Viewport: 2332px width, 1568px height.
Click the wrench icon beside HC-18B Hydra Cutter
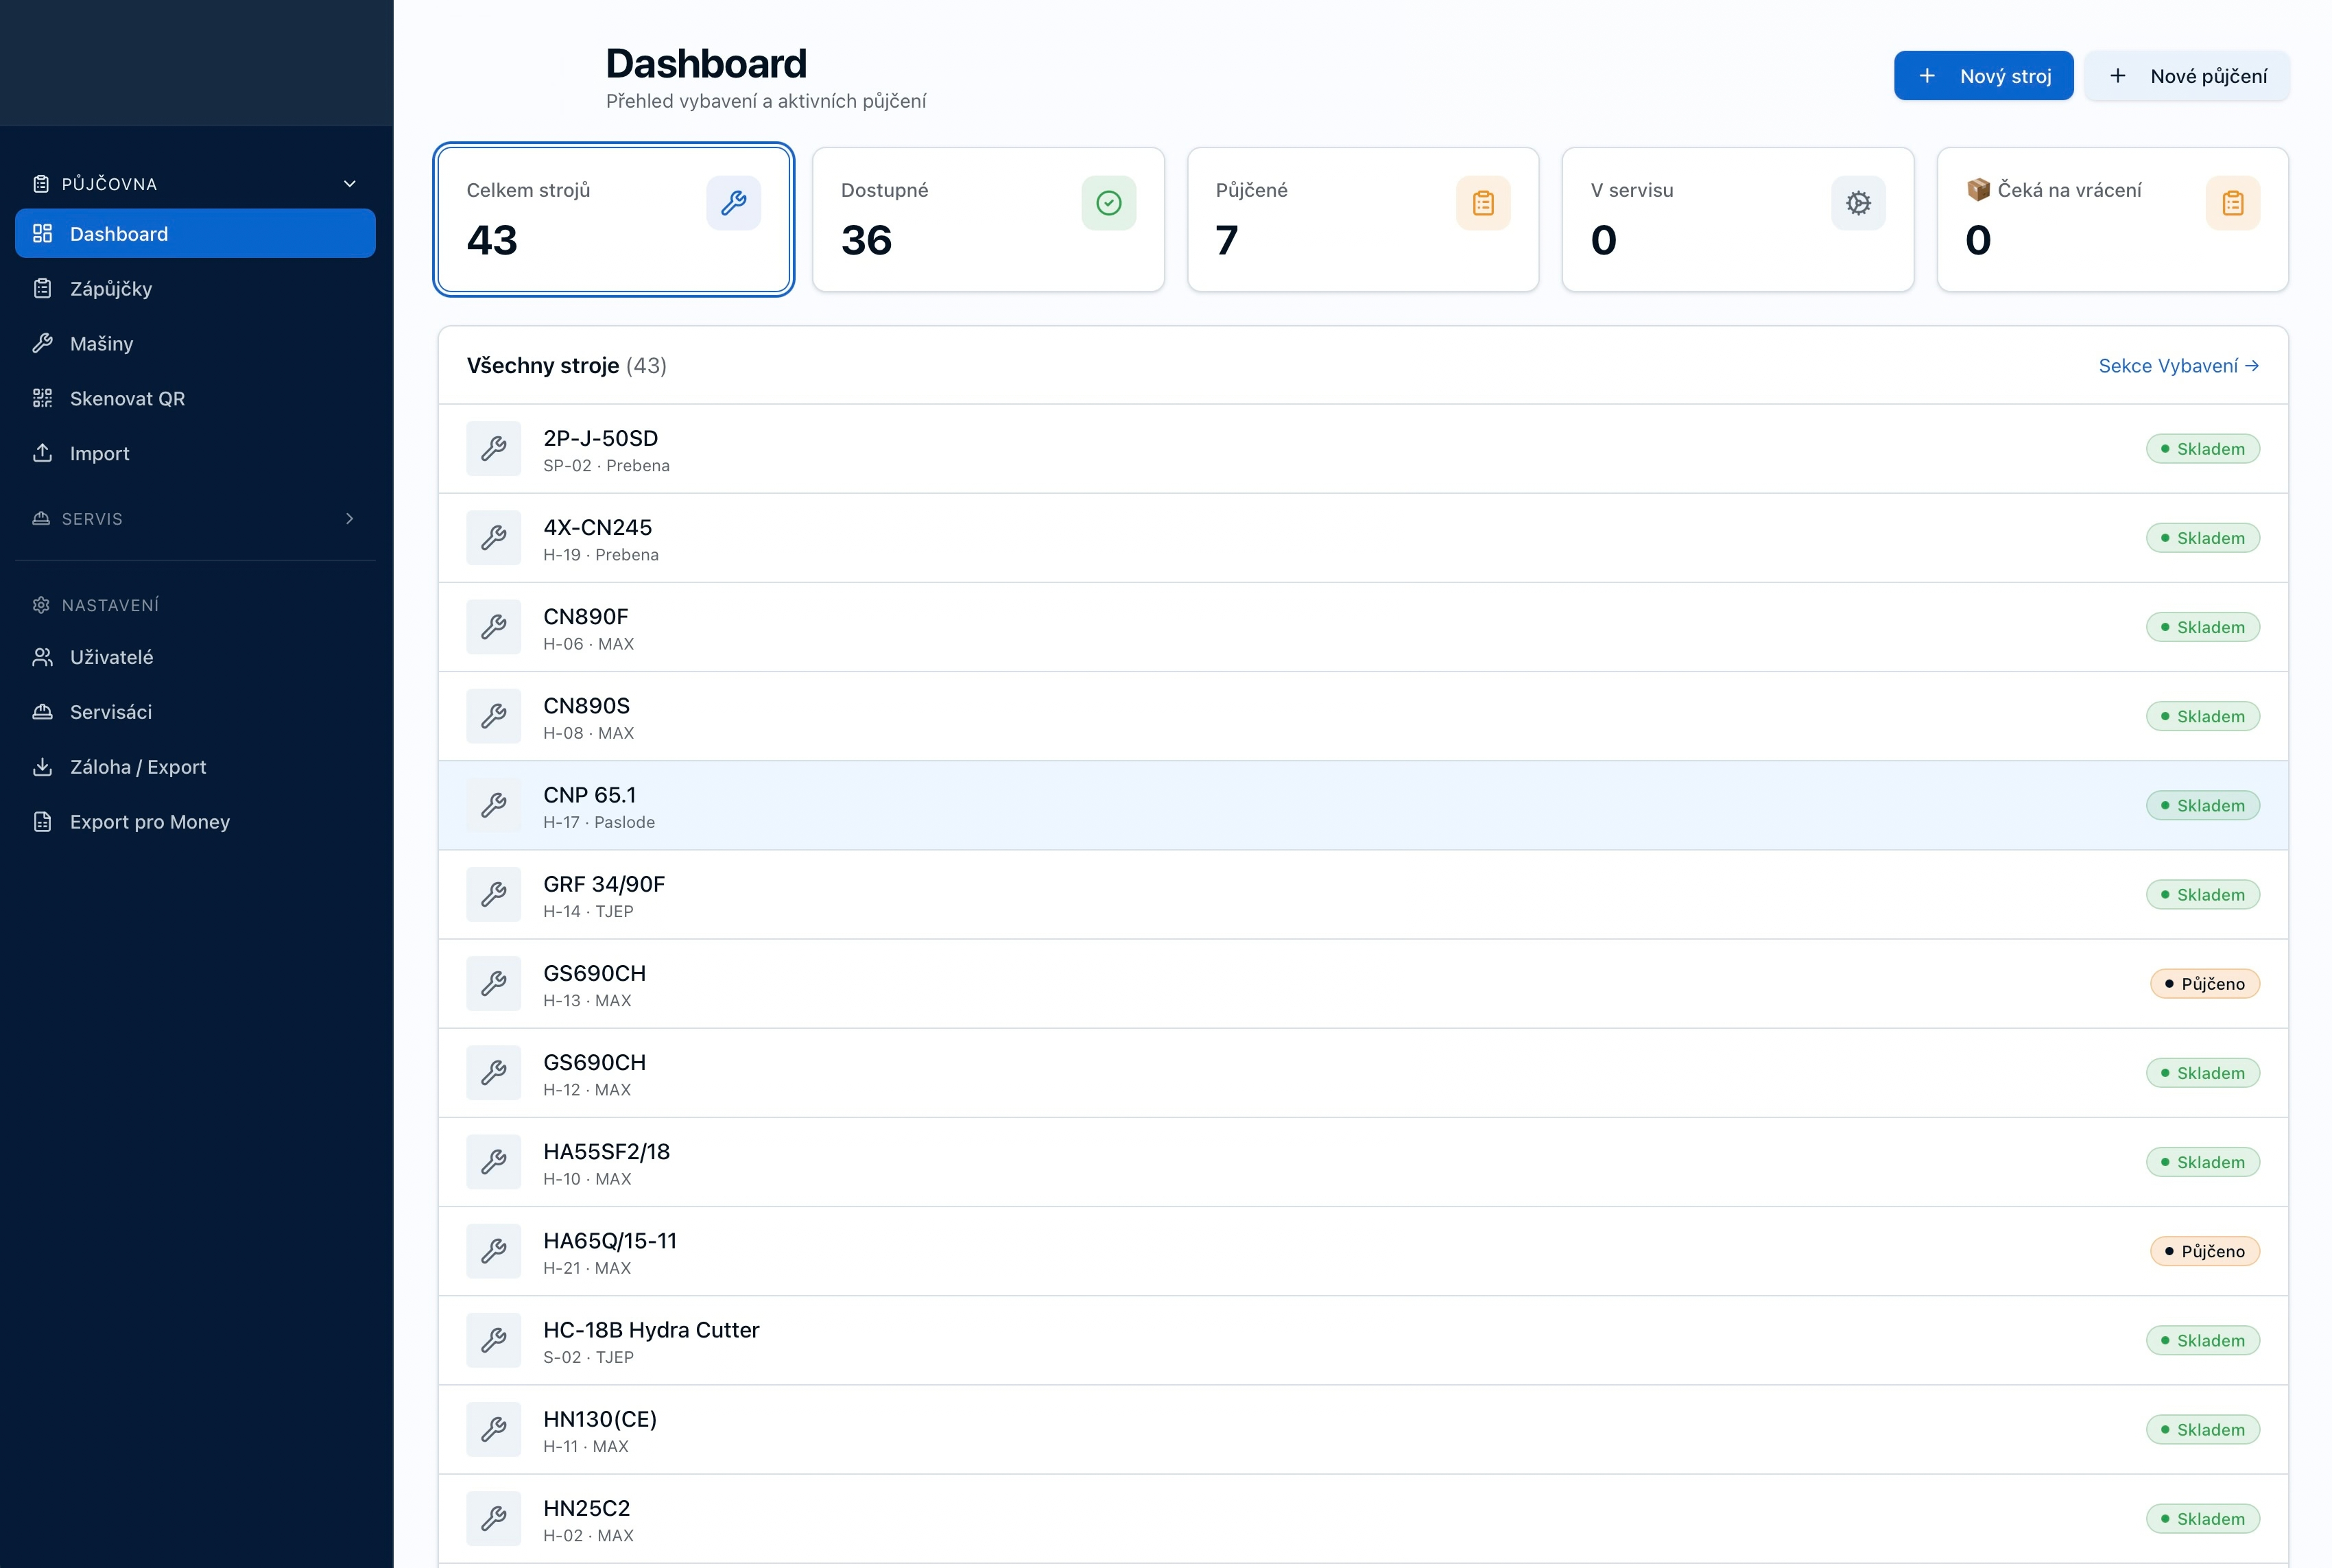pos(494,1340)
